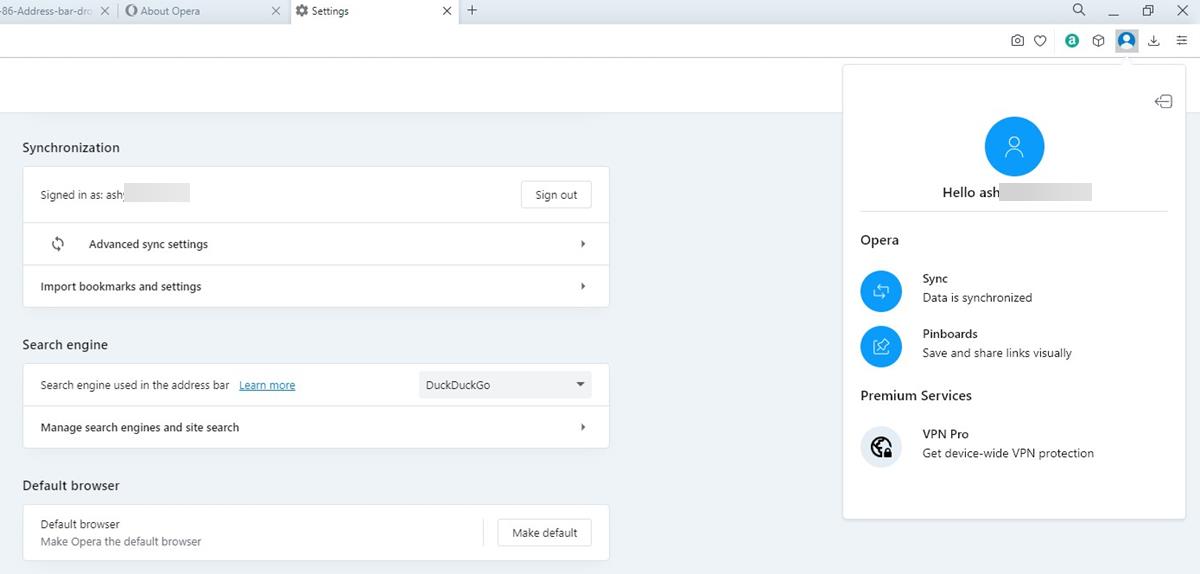
Task: Click the Default browser section heading
Action: tap(71, 485)
